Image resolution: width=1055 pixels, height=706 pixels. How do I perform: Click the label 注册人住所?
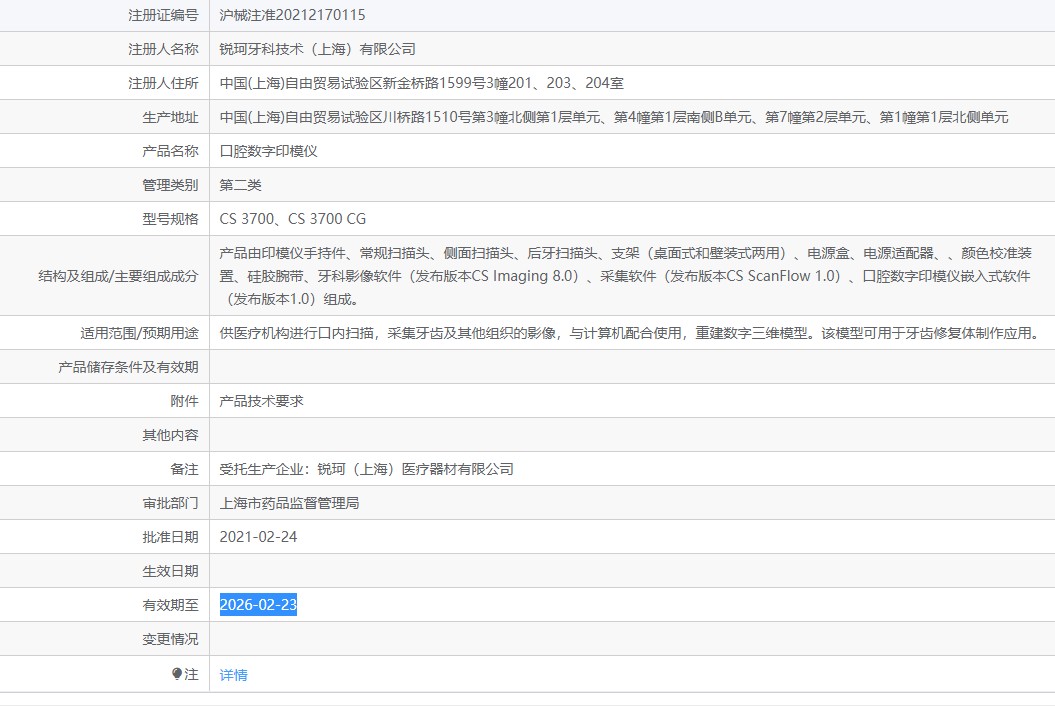[x=163, y=83]
